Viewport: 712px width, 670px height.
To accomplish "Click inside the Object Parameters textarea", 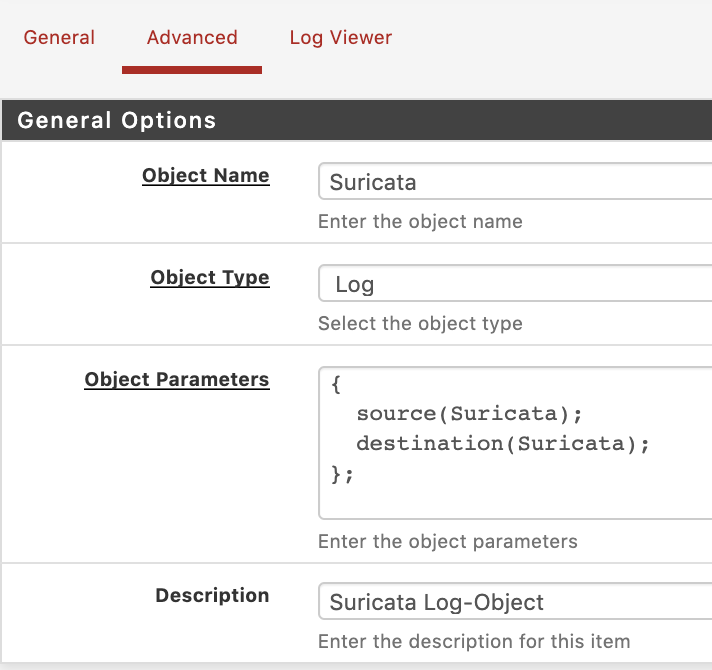I will point(515,443).
